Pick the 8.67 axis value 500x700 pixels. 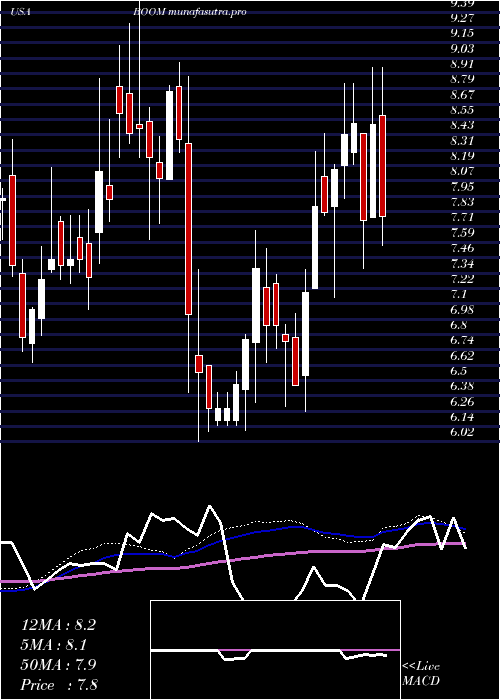pos(462,95)
